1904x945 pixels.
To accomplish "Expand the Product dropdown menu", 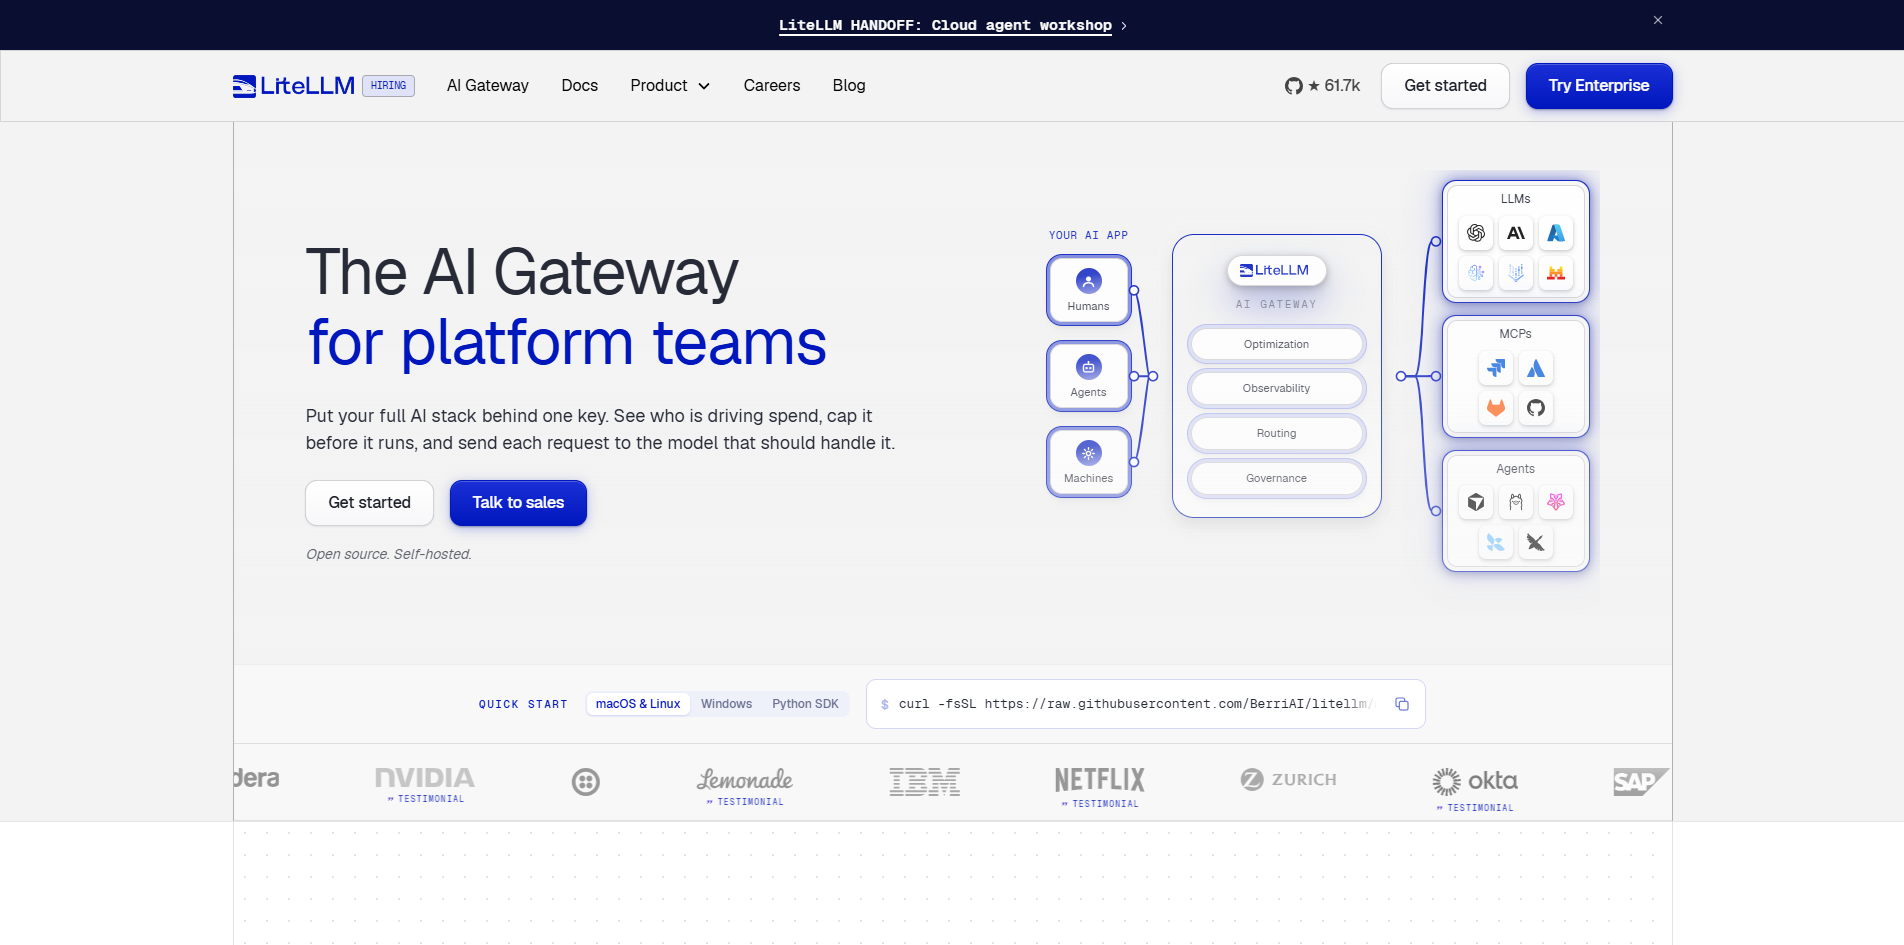I will [670, 86].
